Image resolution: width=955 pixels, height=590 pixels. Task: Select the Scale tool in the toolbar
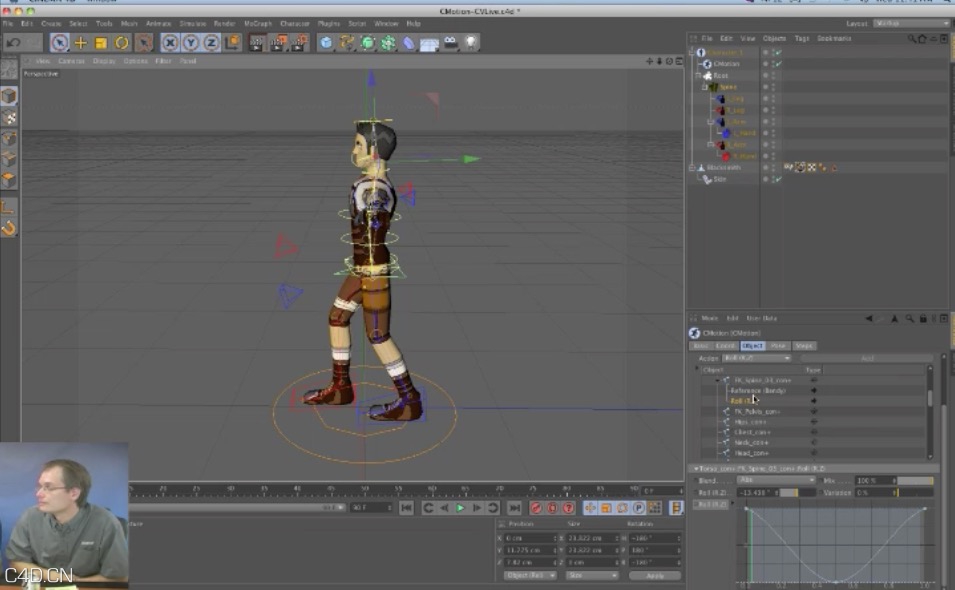point(100,42)
